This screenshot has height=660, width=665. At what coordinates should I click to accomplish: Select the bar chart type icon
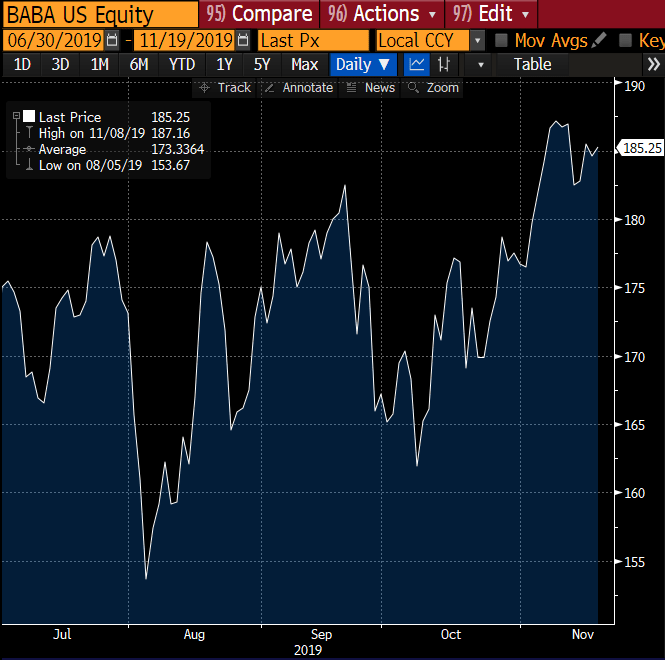pyautogui.click(x=444, y=64)
